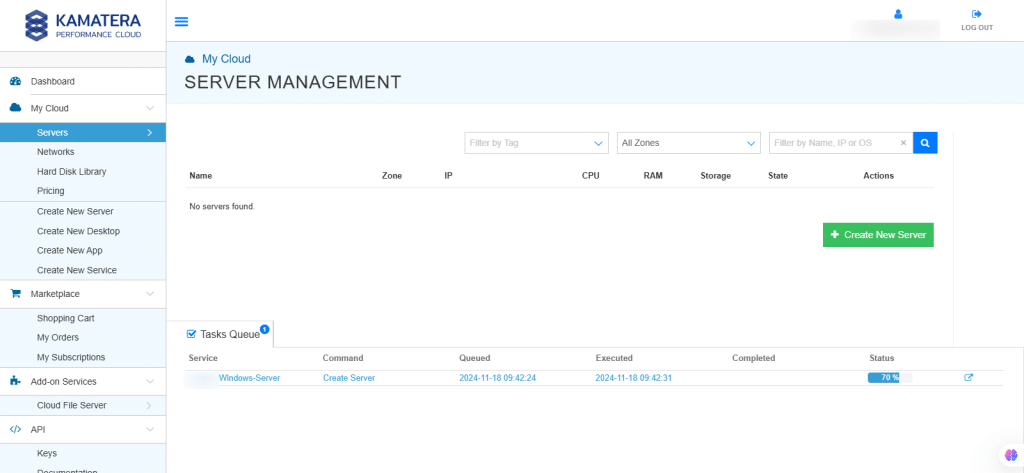
Task: Open Dashboard from the sidebar
Action: click(53, 81)
